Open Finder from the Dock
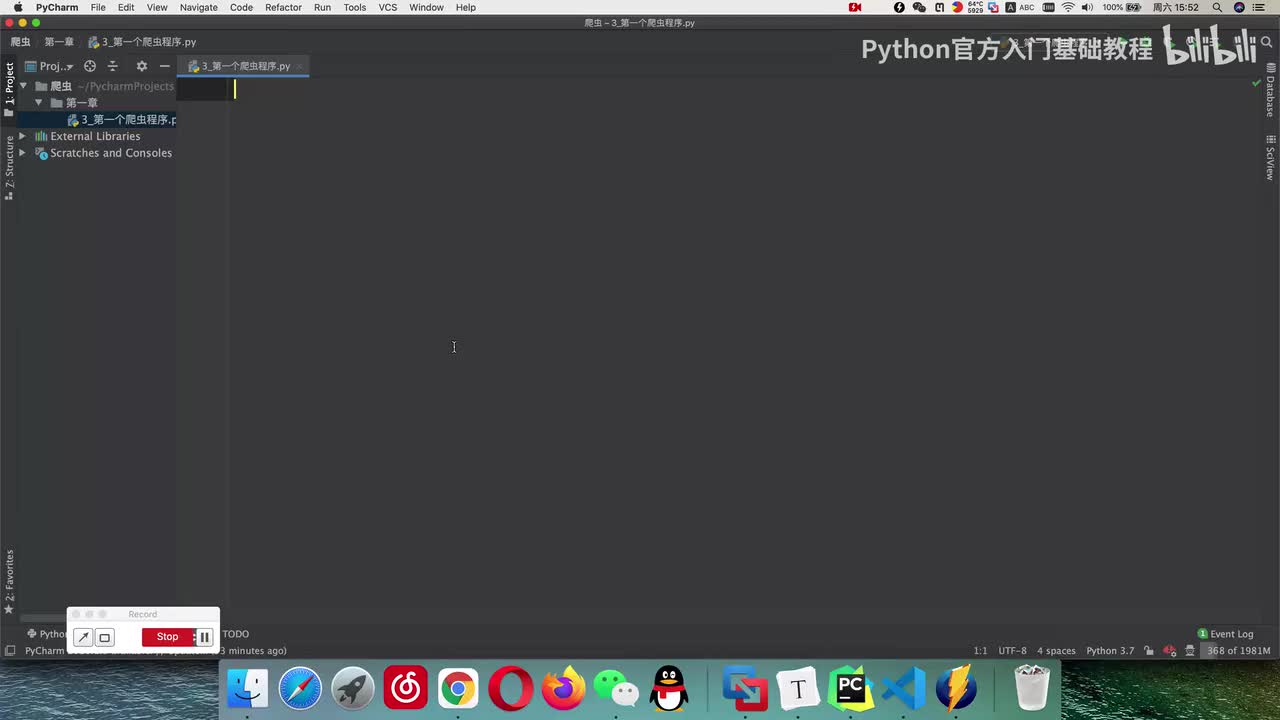Image resolution: width=1280 pixels, height=720 pixels. point(247,689)
